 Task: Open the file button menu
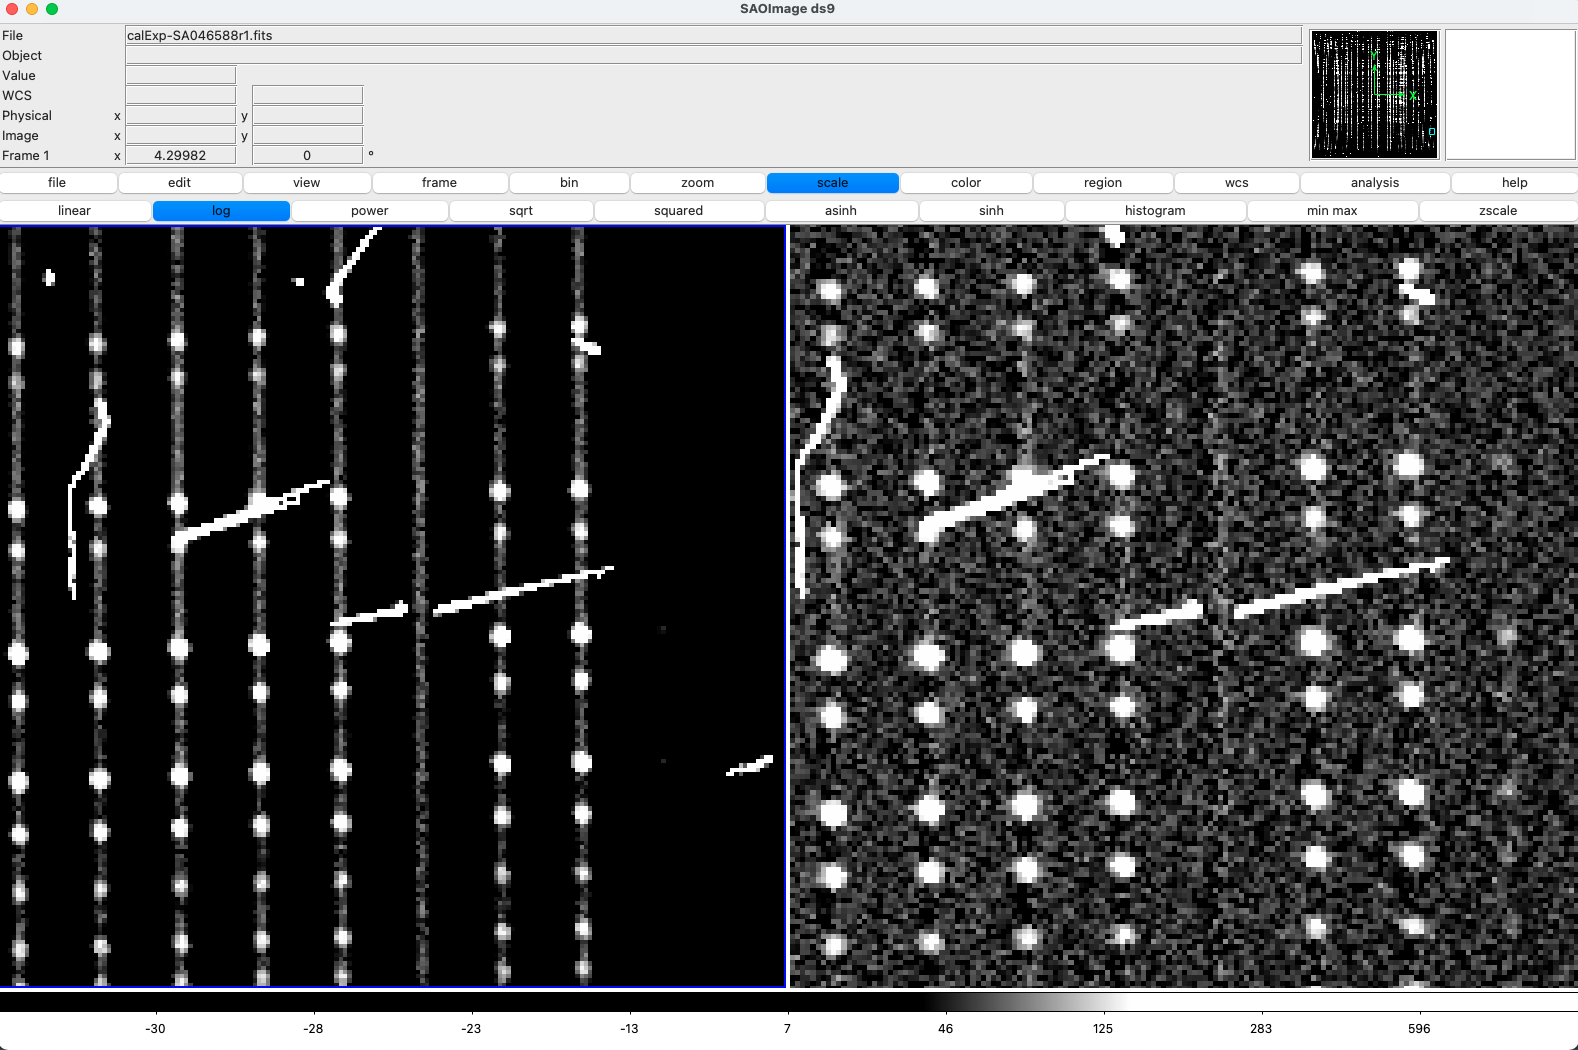tap(57, 183)
